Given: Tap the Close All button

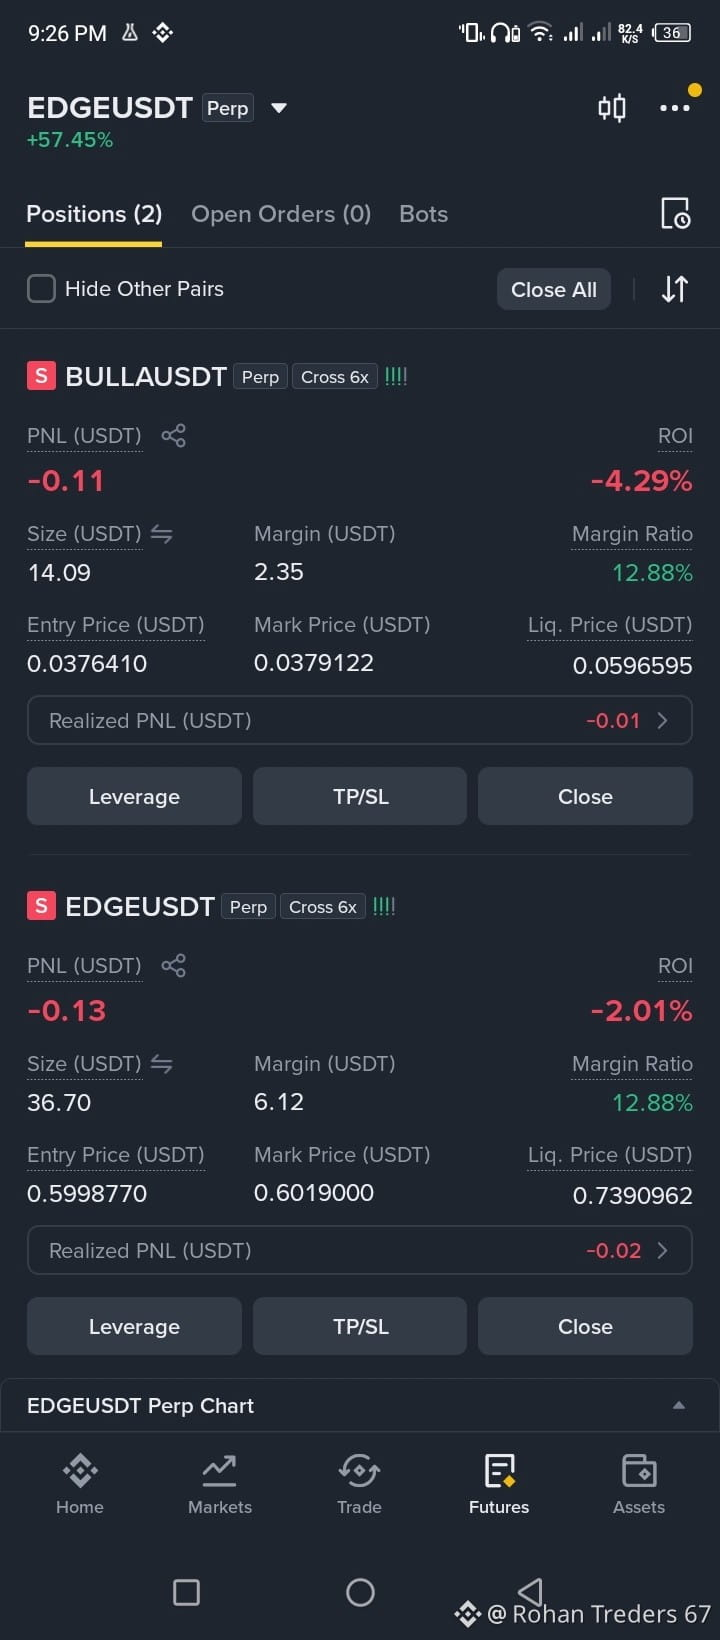Looking at the screenshot, I should click(554, 289).
